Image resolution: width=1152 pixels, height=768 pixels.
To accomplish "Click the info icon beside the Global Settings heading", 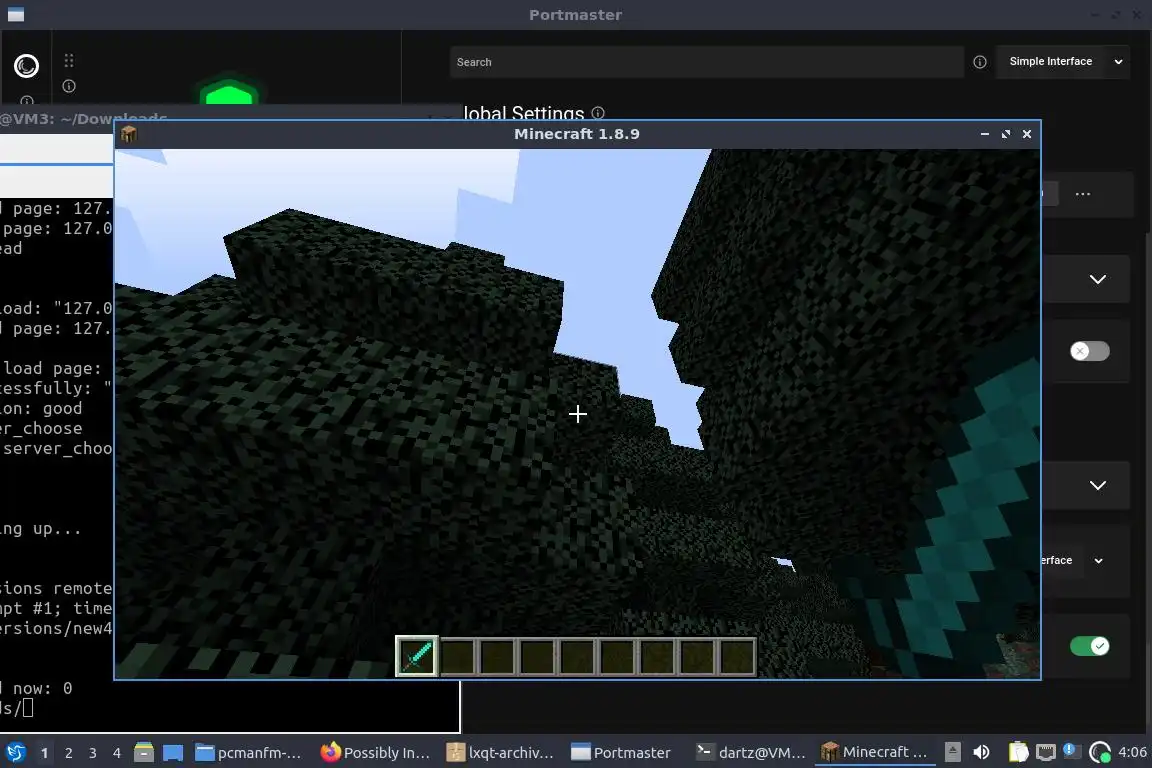I will click(598, 112).
